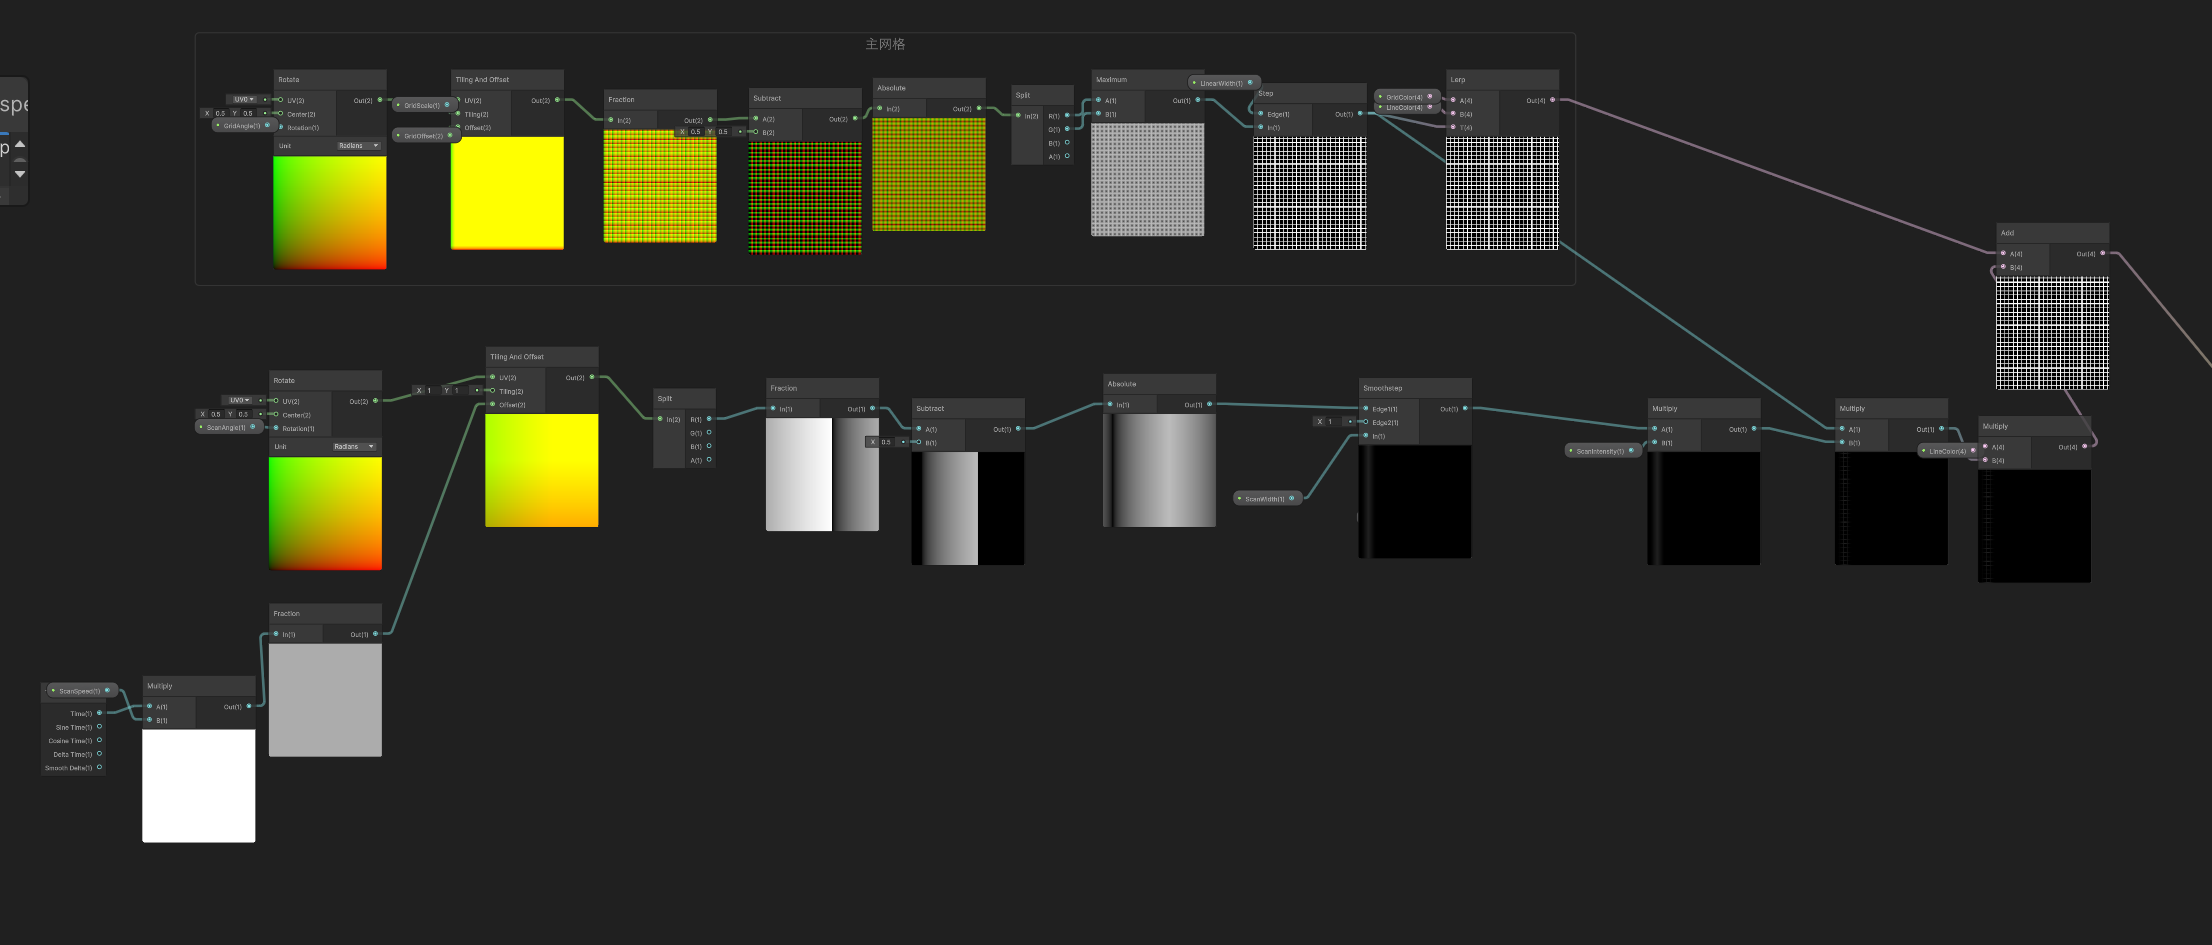
Task: Click the Cosine Time output port
Action: 99,741
